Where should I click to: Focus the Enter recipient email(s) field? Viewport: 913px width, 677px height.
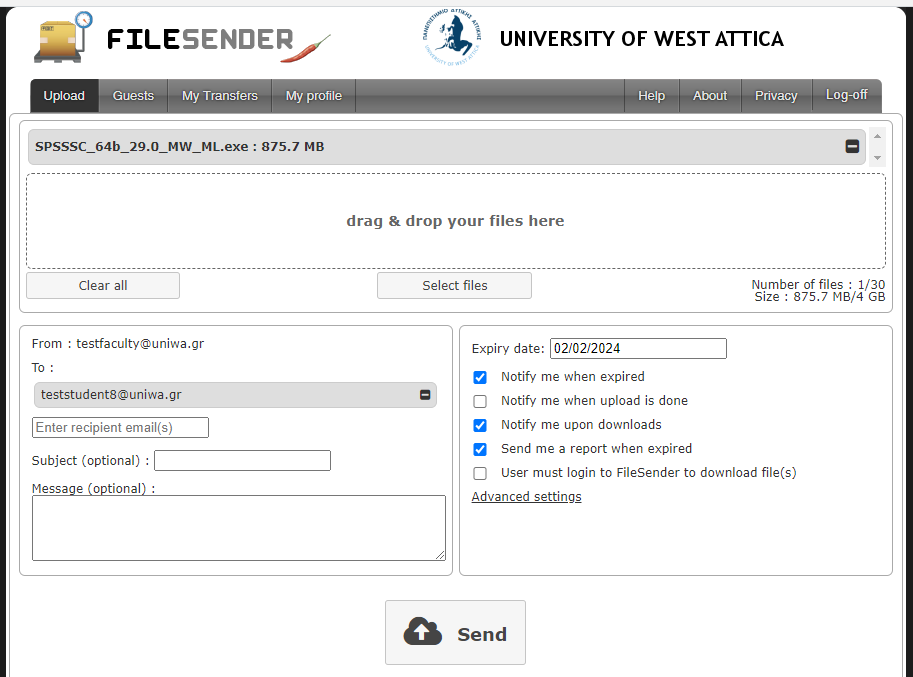tap(120, 428)
